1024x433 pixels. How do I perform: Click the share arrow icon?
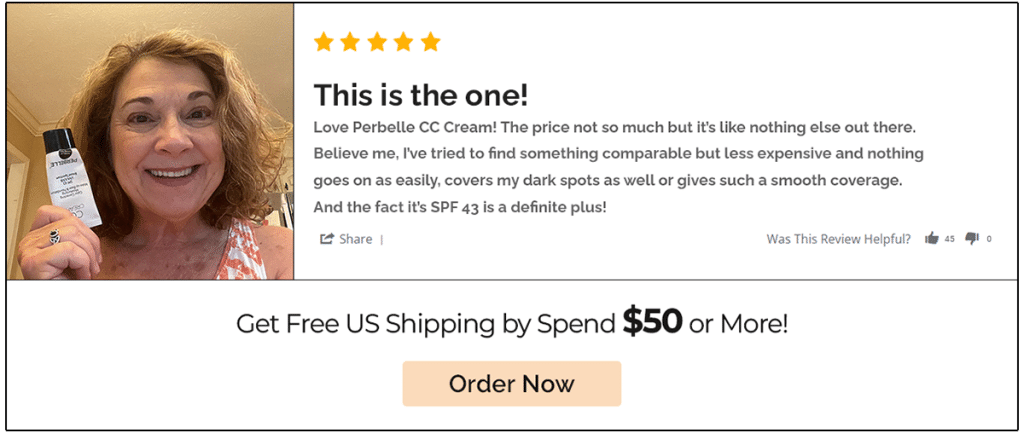tap(327, 238)
